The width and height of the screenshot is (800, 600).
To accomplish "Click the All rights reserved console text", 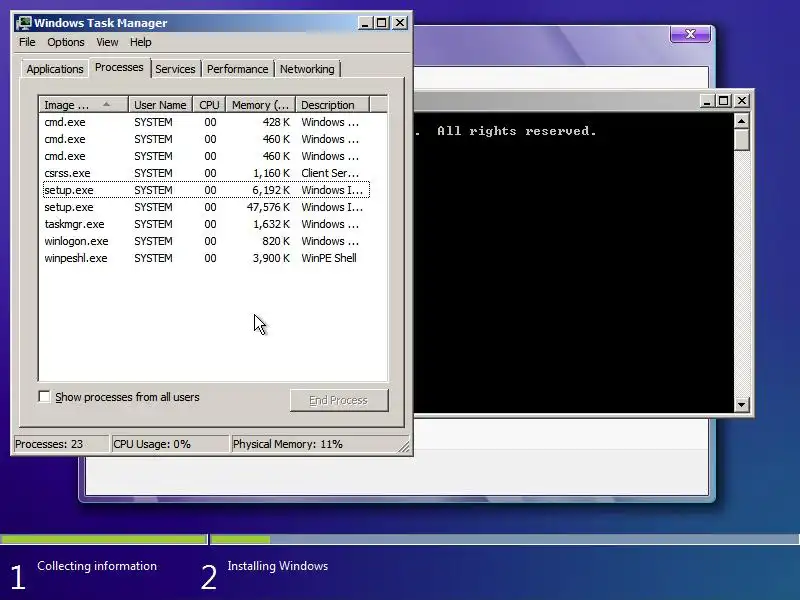I will [x=517, y=131].
